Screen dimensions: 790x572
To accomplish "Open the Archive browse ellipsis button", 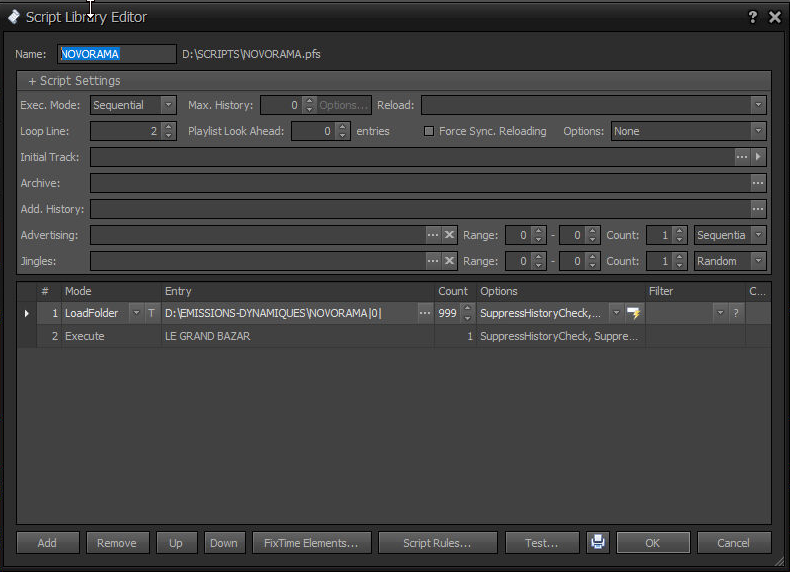I will coord(758,183).
